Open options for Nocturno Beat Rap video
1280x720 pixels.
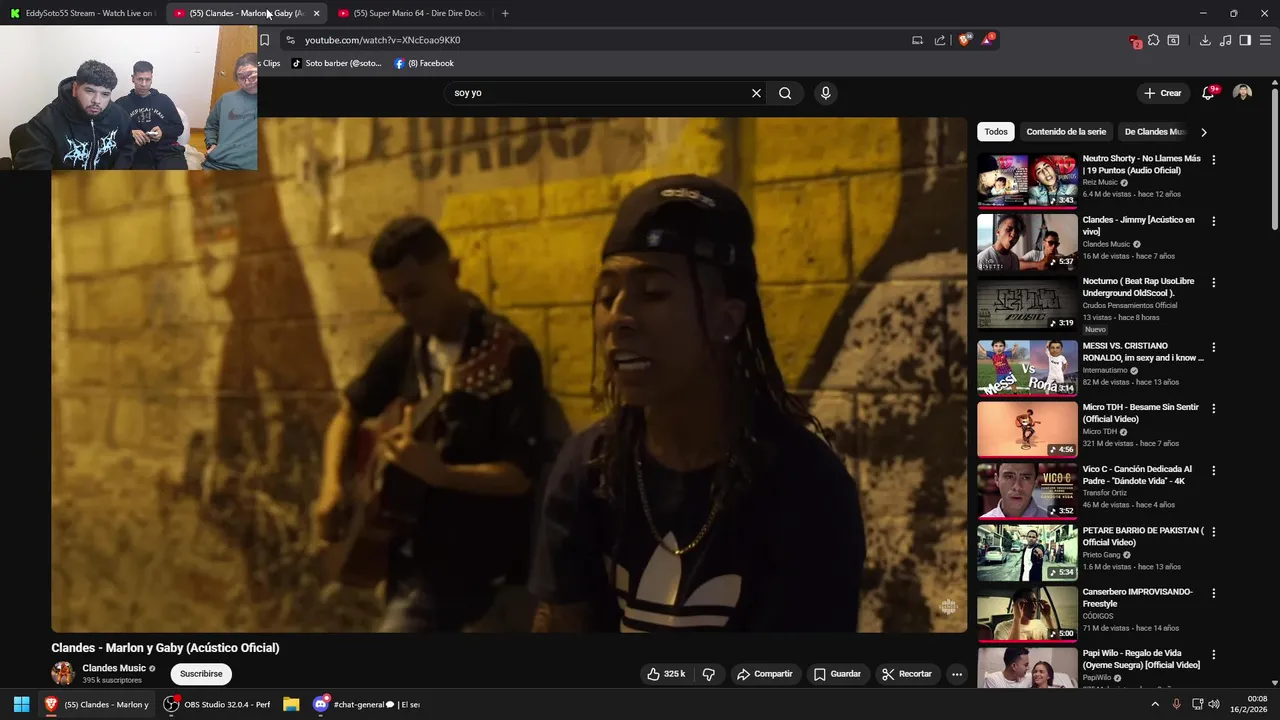(1214, 283)
